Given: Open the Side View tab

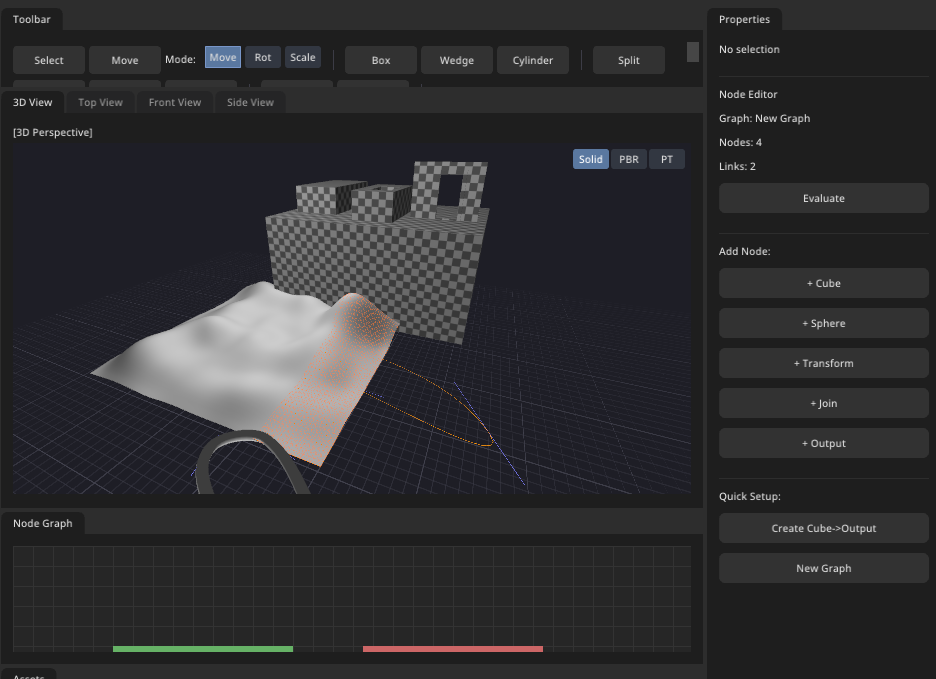Looking at the screenshot, I should click(250, 102).
